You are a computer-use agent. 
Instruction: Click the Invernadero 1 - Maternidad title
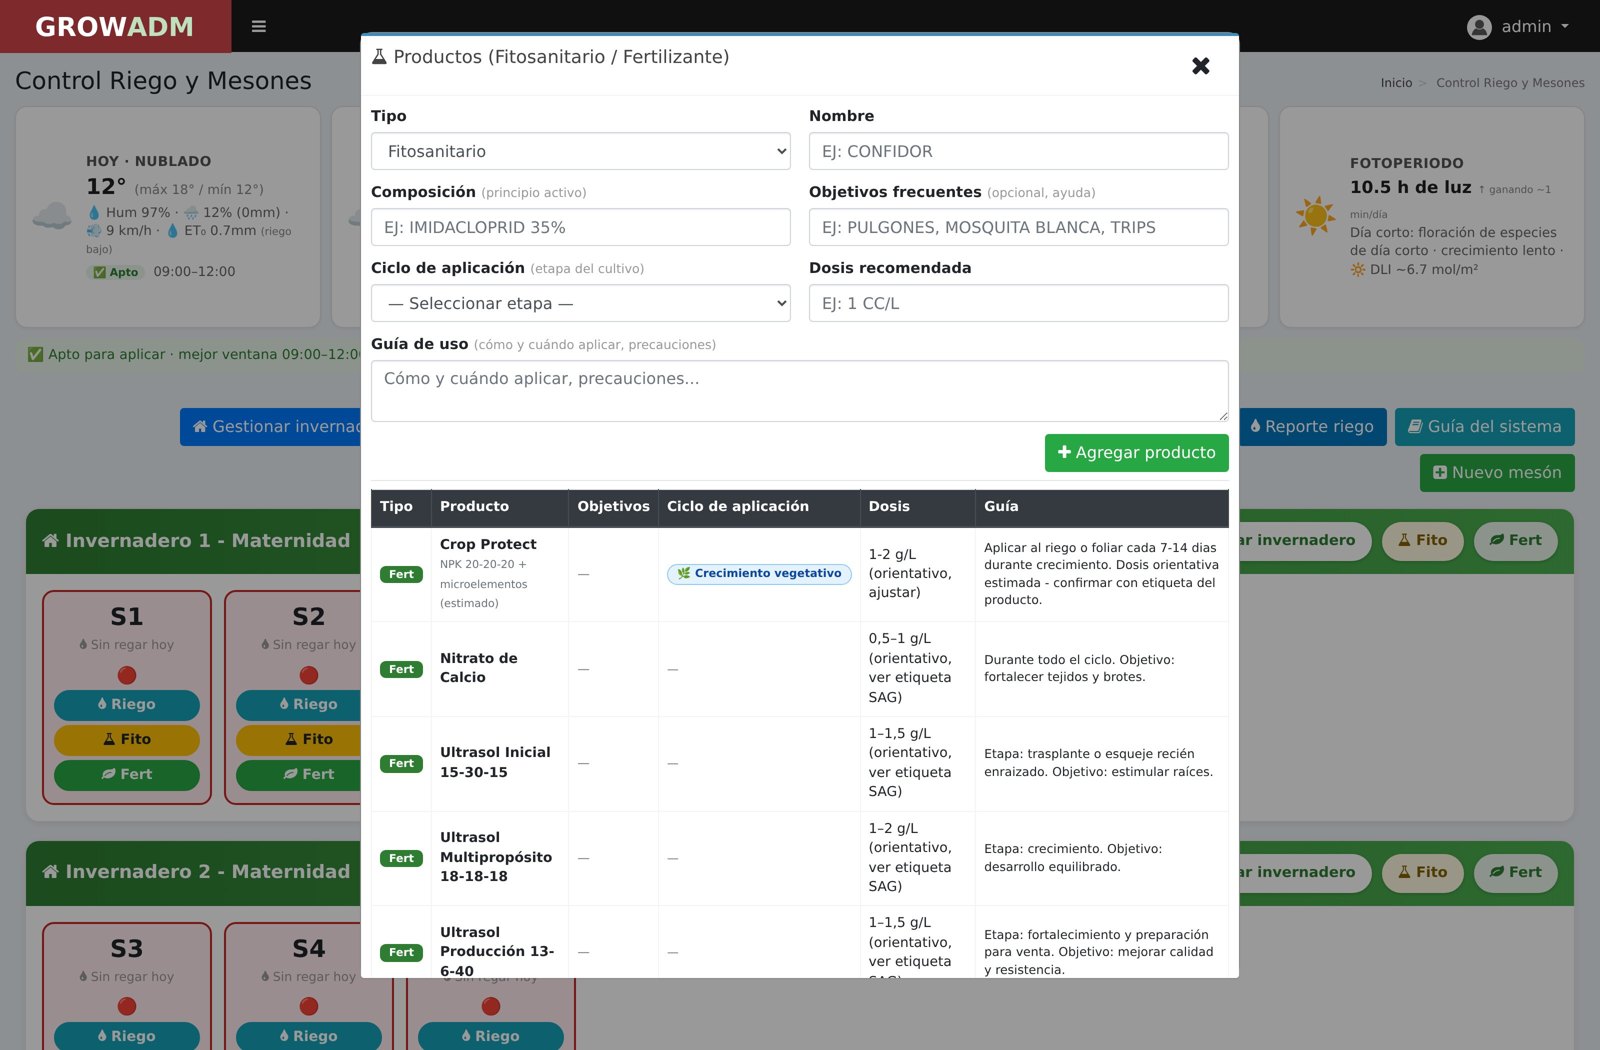tap(208, 541)
